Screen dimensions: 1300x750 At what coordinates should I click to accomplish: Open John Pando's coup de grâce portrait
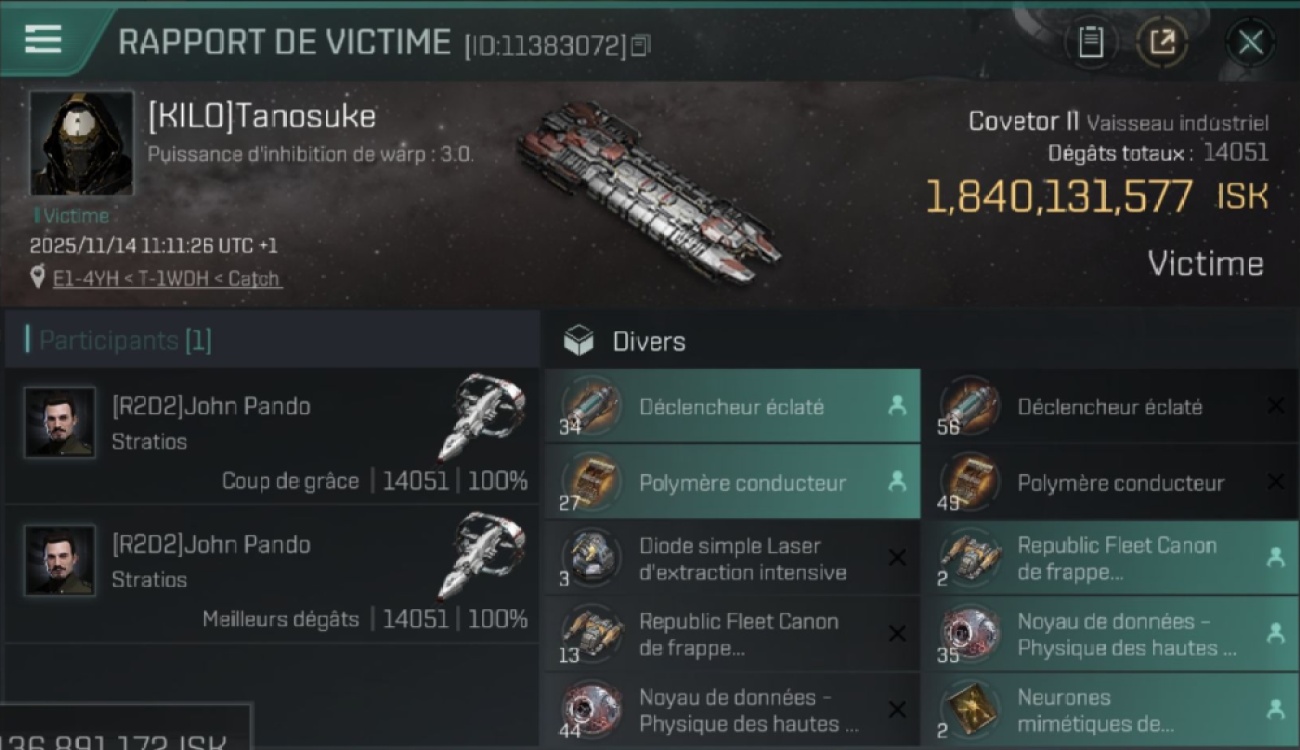coord(60,422)
